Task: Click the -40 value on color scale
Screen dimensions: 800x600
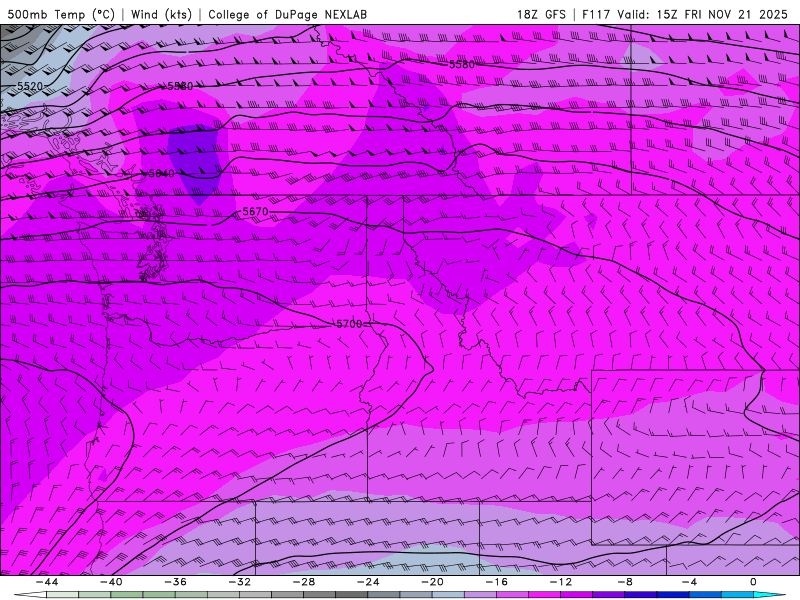Action: click(x=111, y=582)
